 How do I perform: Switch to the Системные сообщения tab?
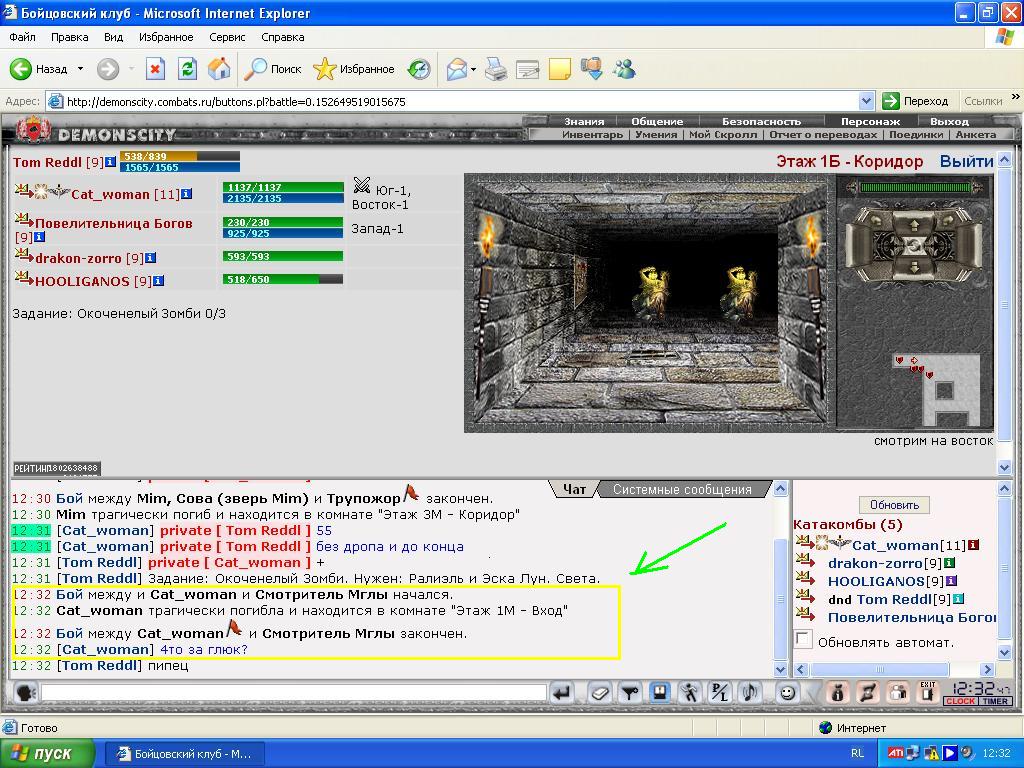click(x=682, y=489)
